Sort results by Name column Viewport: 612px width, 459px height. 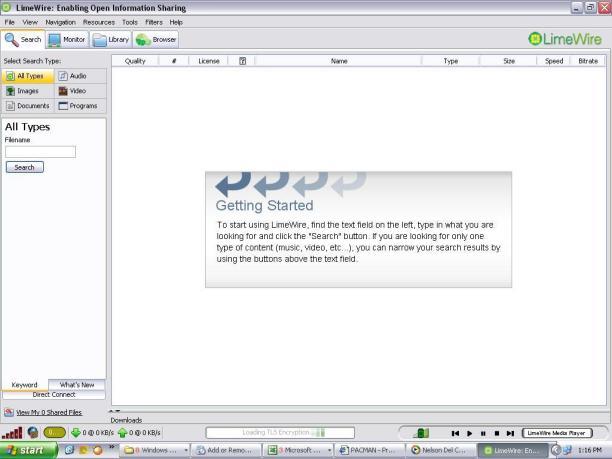pos(339,61)
